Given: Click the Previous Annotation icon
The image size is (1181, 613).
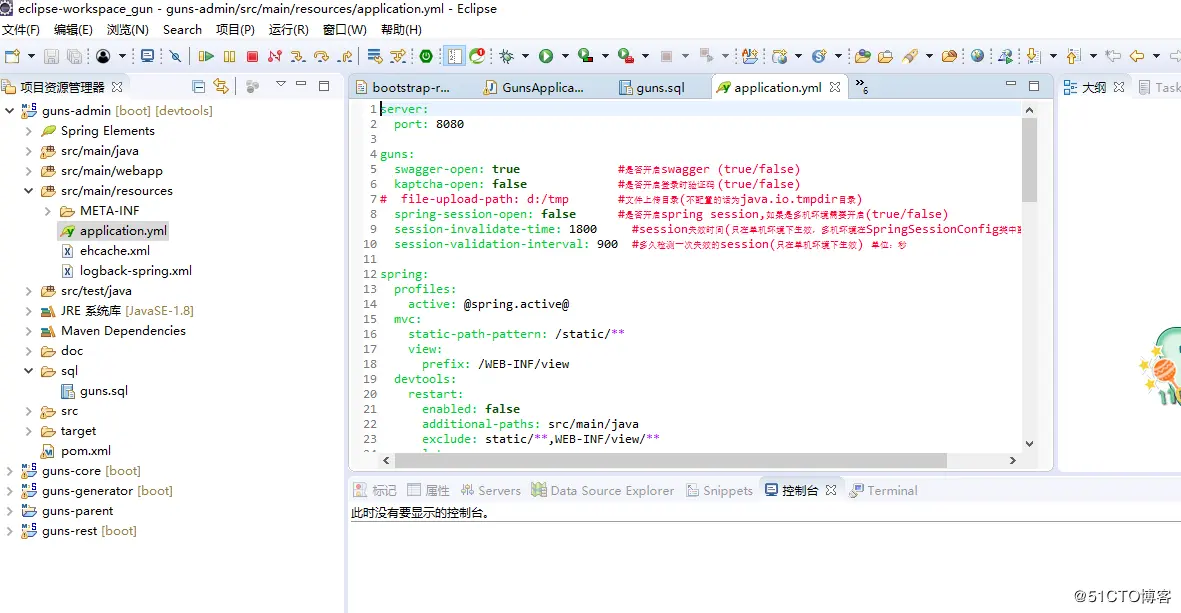Looking at the screenshot, I should coord(1073,56).
